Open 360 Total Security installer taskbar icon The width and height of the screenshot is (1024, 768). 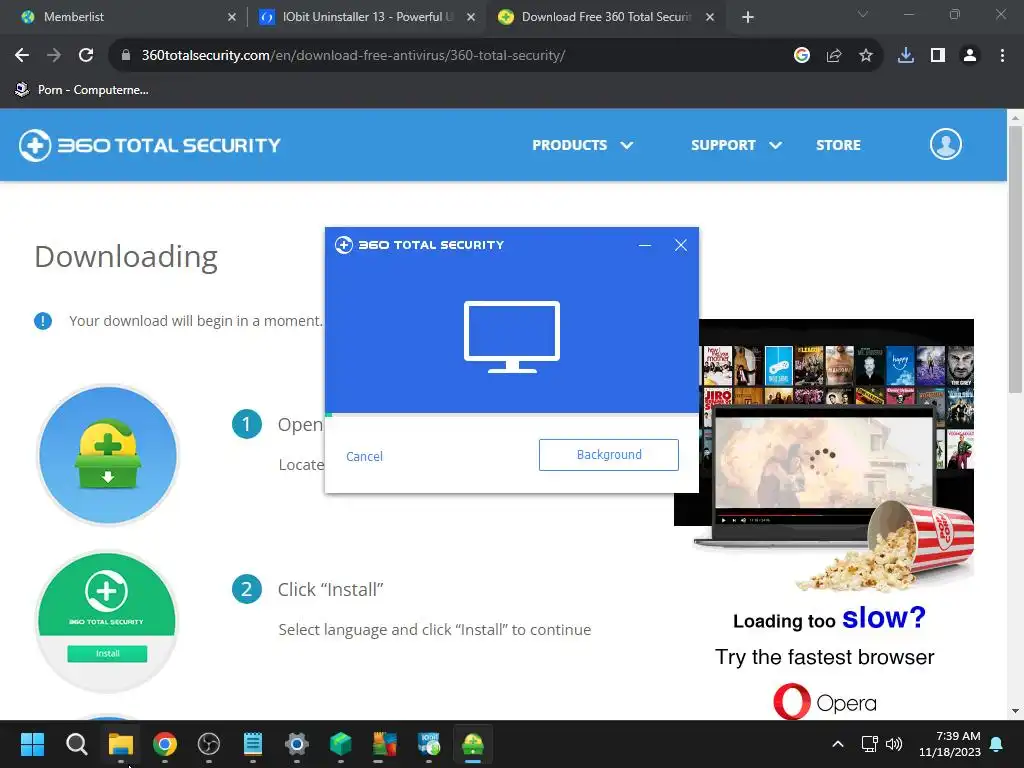point(473,744)
